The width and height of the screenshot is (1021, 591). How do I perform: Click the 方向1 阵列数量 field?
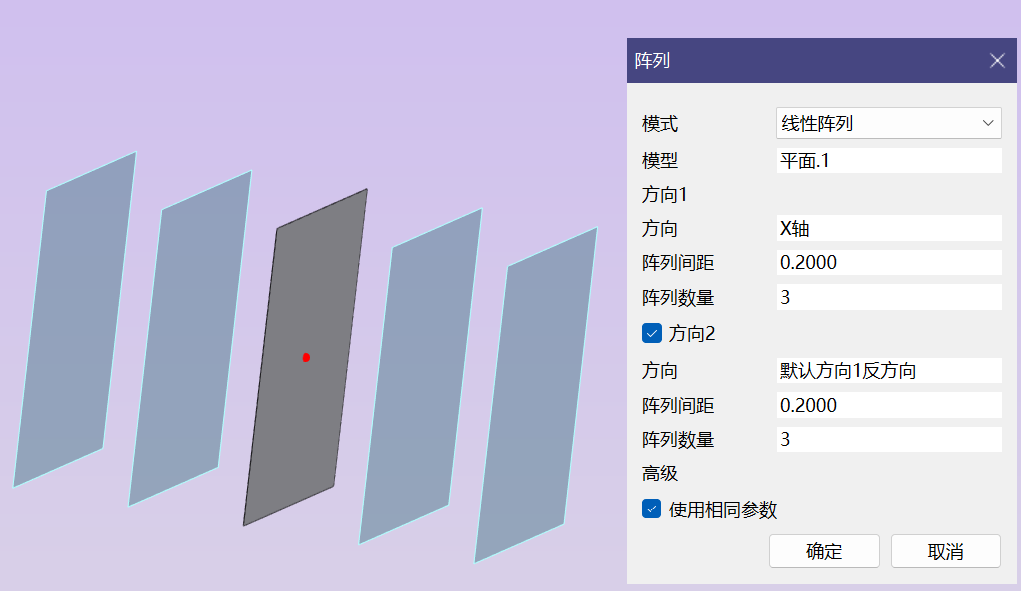[x=888, y=297]
